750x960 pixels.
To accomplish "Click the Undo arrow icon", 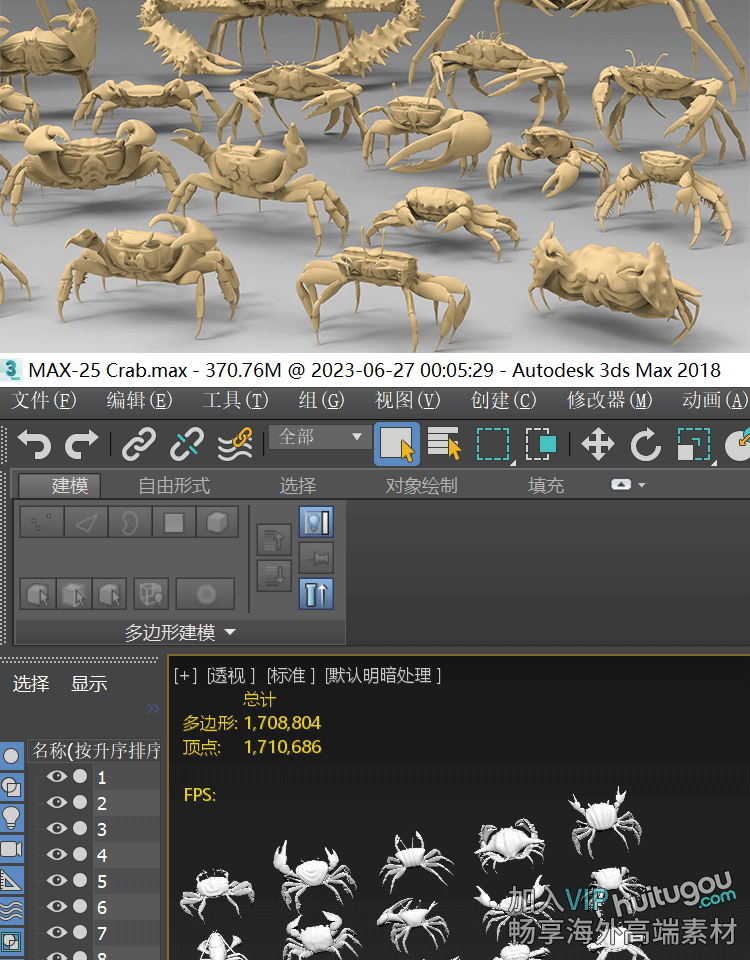I will [34, 444].
